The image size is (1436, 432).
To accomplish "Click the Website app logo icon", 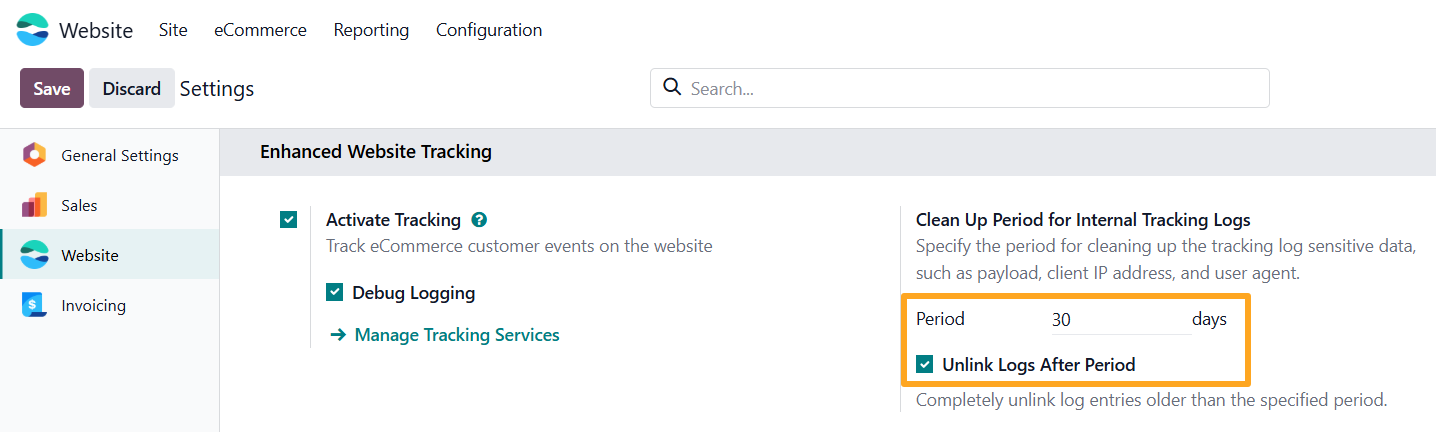I will 33,30.
